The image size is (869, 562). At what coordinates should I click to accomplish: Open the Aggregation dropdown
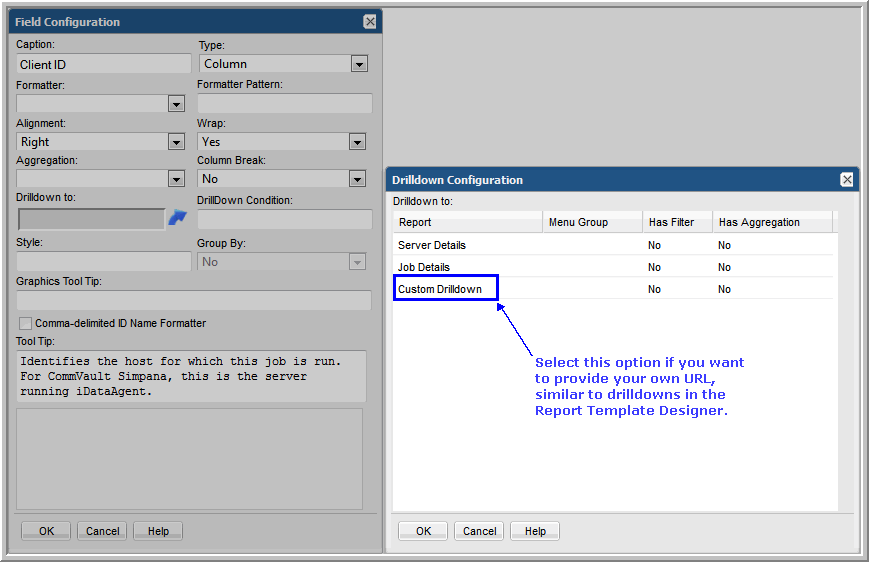click(x=176, y=179)
